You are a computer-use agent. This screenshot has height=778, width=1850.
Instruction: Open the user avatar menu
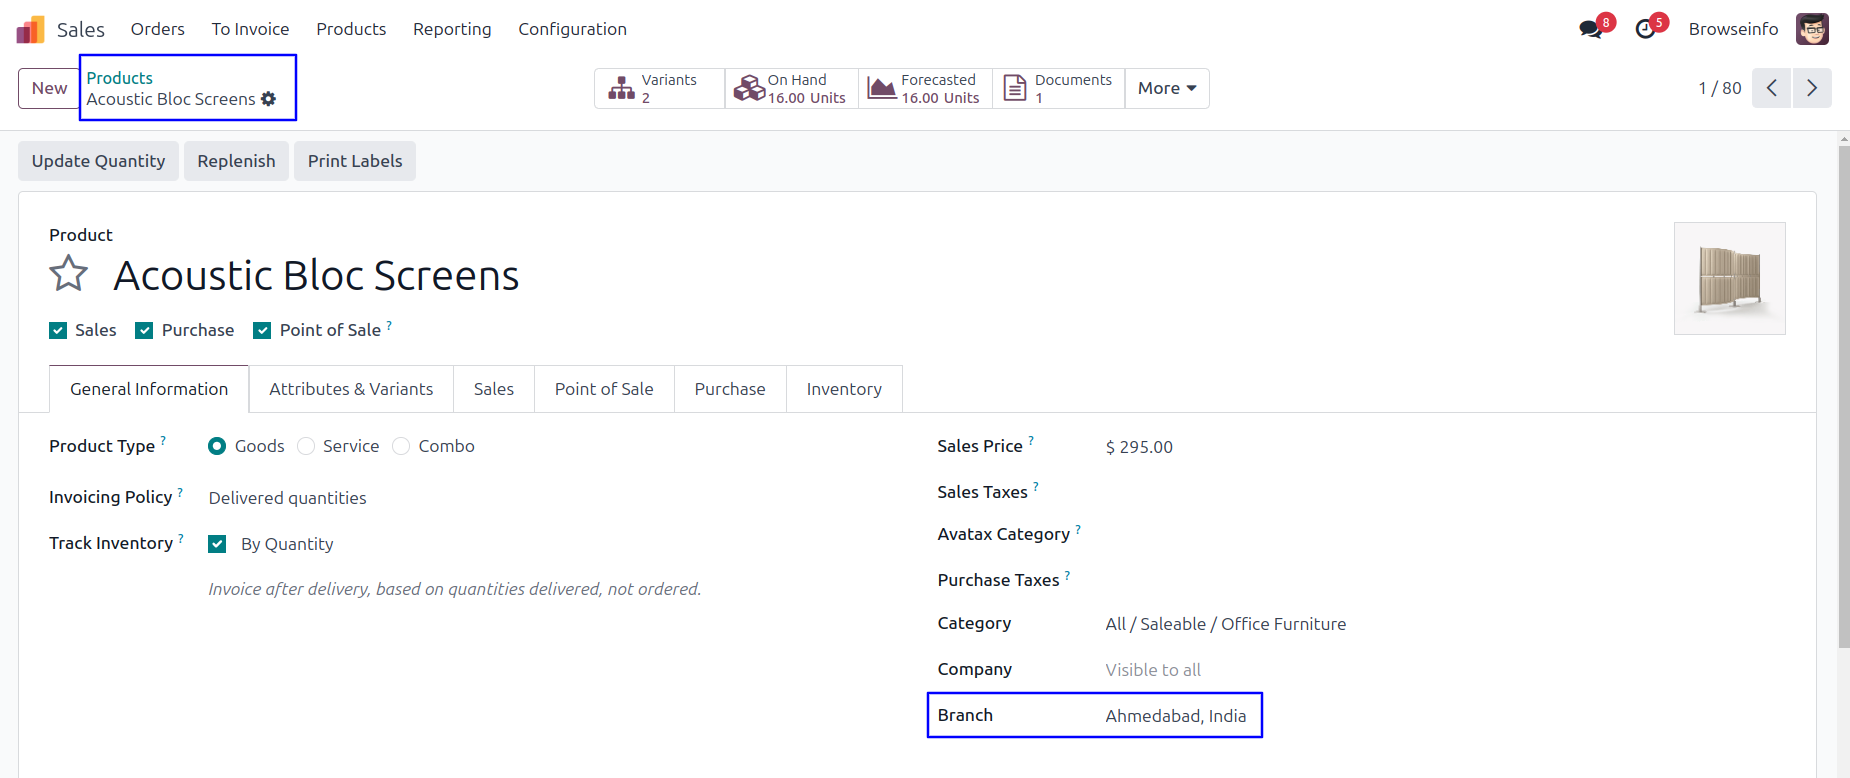click(1812, 29)
